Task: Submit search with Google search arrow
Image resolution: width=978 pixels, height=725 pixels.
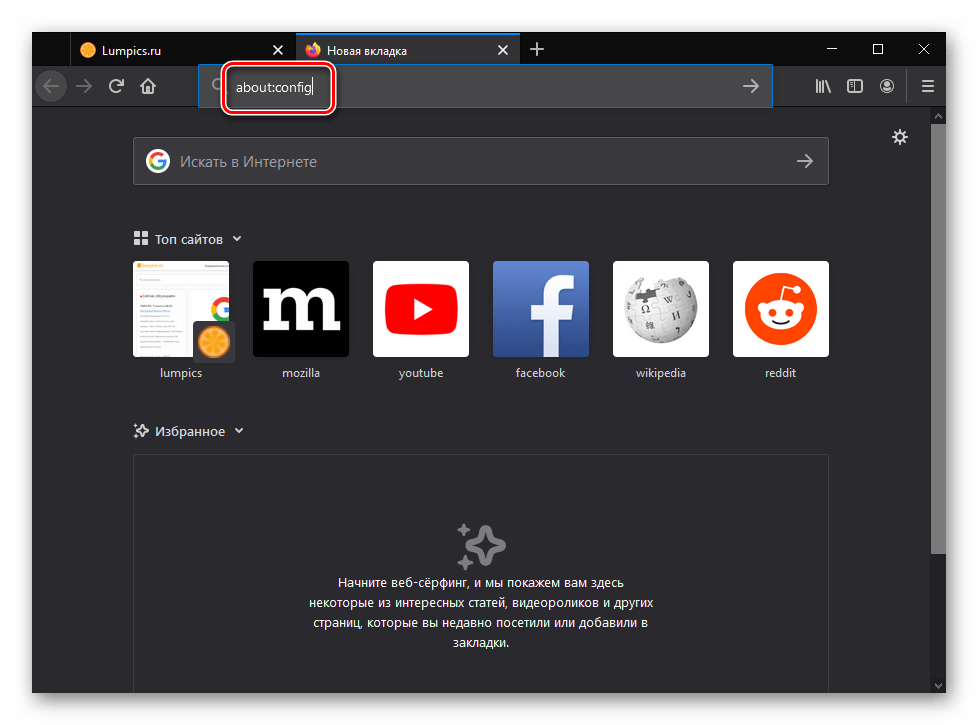Action: point(804,161)
